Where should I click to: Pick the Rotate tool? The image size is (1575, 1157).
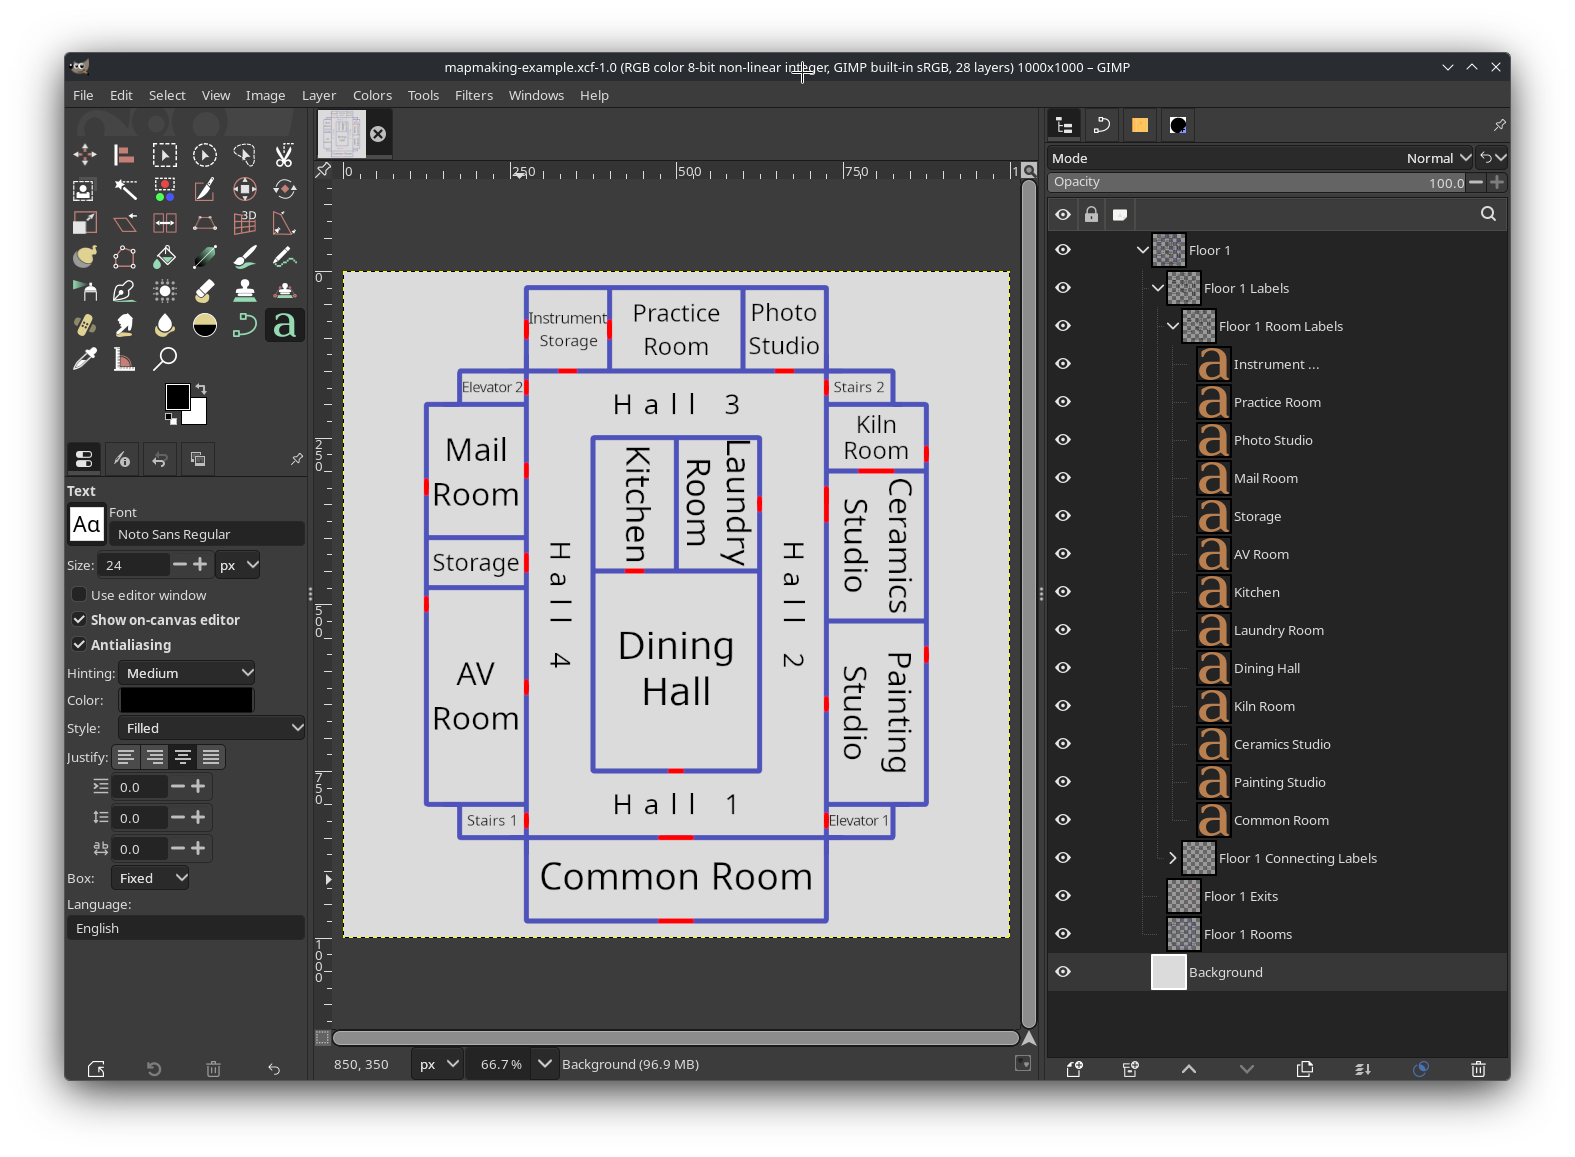tap(285, 189)
